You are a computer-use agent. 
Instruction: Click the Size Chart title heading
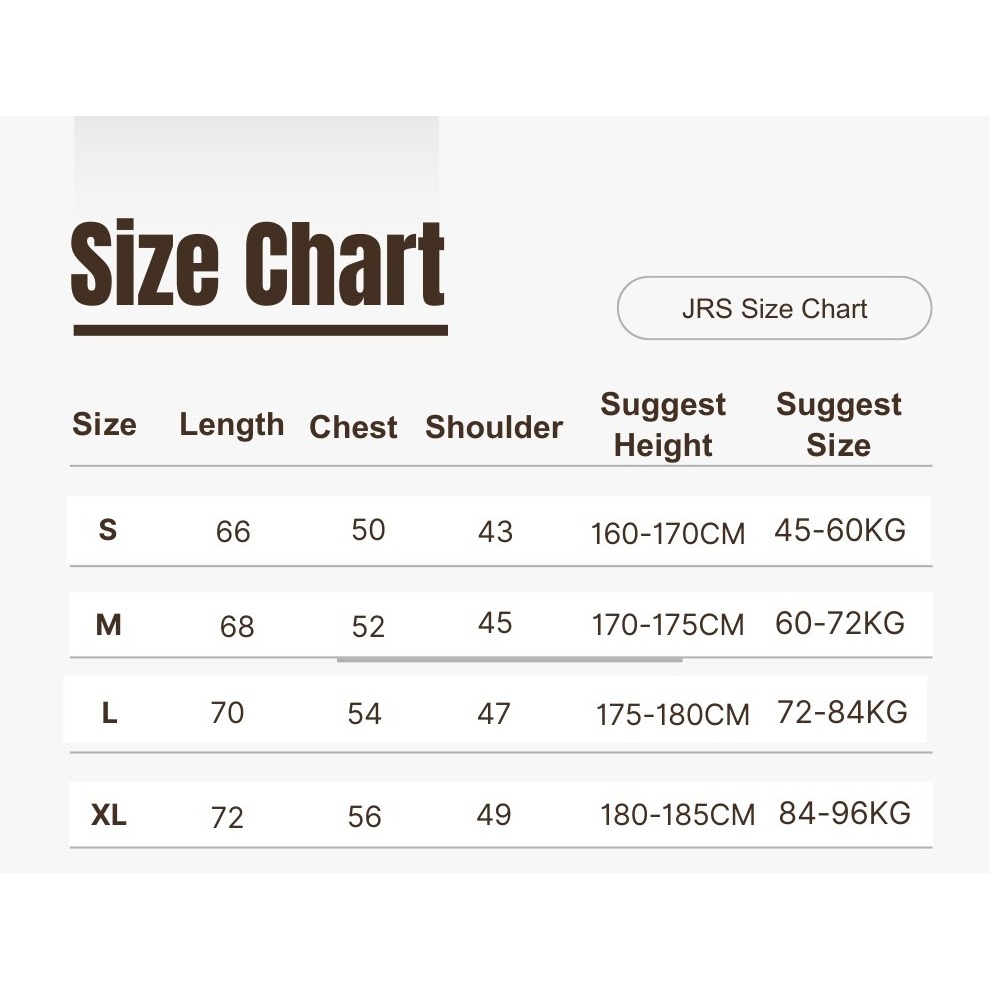(x=258, y=266)
